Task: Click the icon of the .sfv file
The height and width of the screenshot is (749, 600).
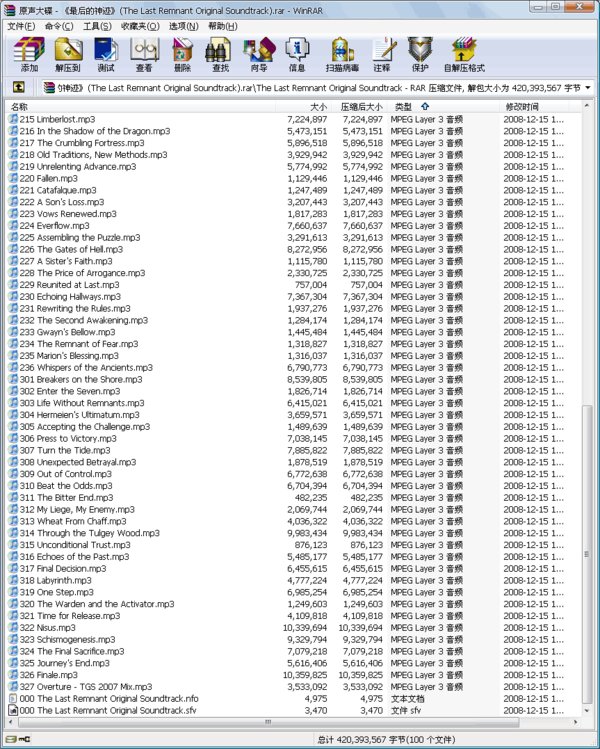Action: coord(13,710)
